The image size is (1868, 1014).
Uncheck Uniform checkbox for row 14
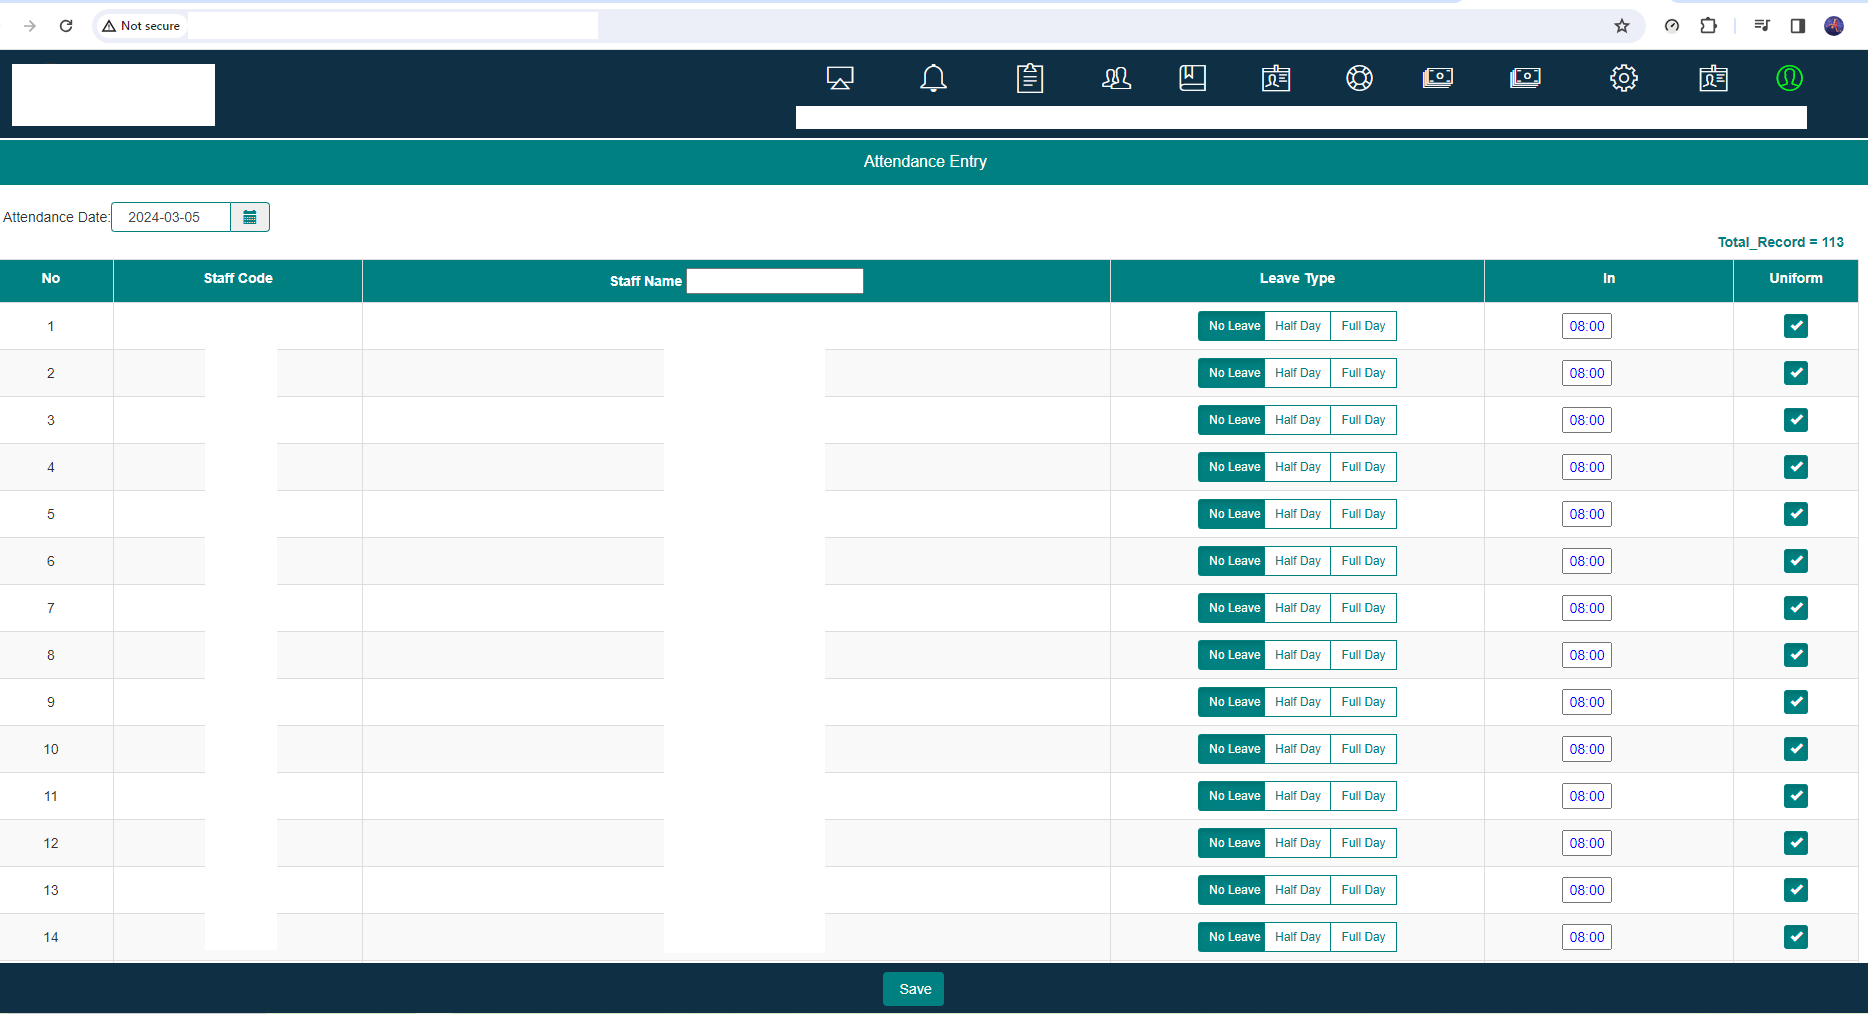[x=1796, y=937]
